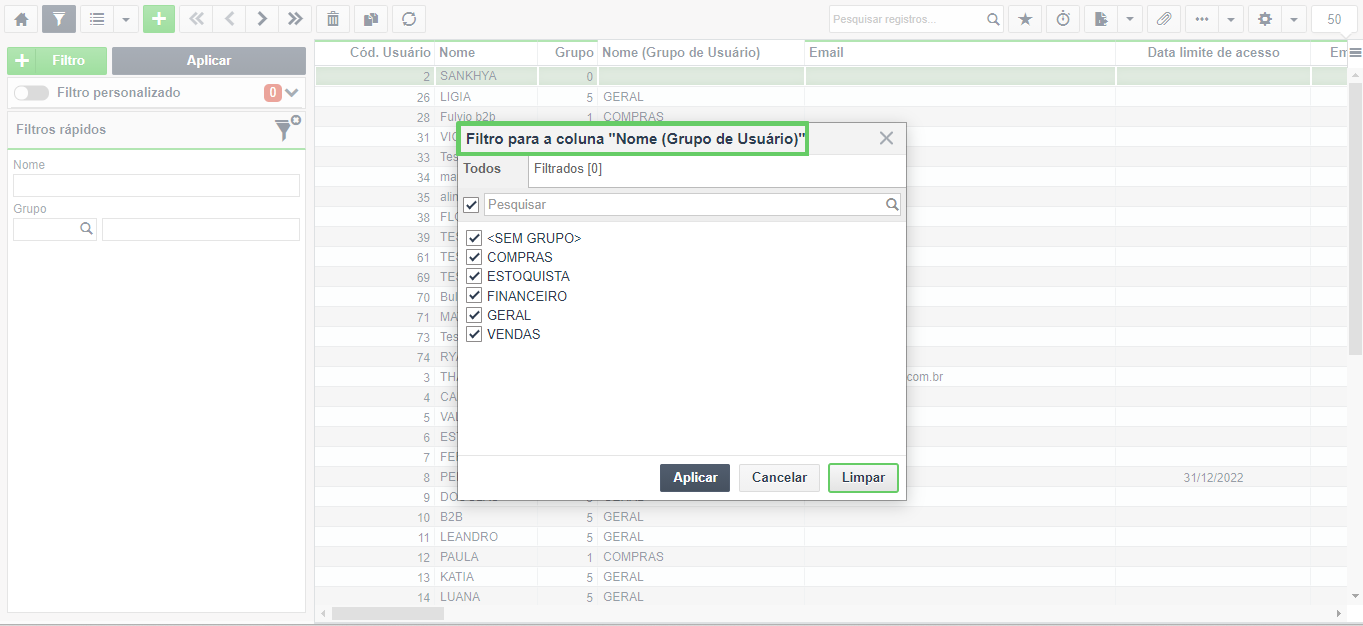
Task: Select the LEANDRO row name cell
Action: pyautogui.click(x=487, y=537)
